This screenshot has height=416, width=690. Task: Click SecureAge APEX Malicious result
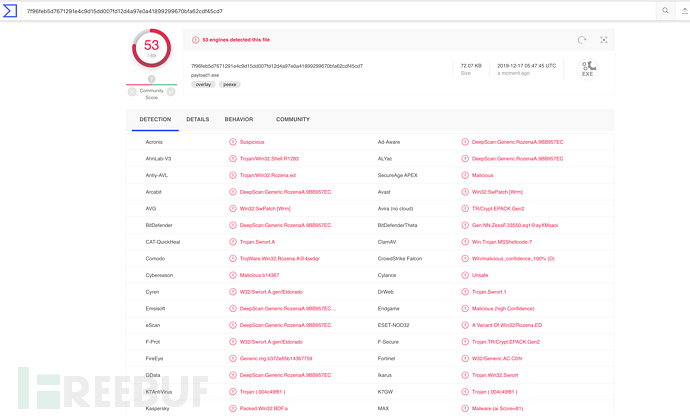pyautogui.click(x=482, y=175)
